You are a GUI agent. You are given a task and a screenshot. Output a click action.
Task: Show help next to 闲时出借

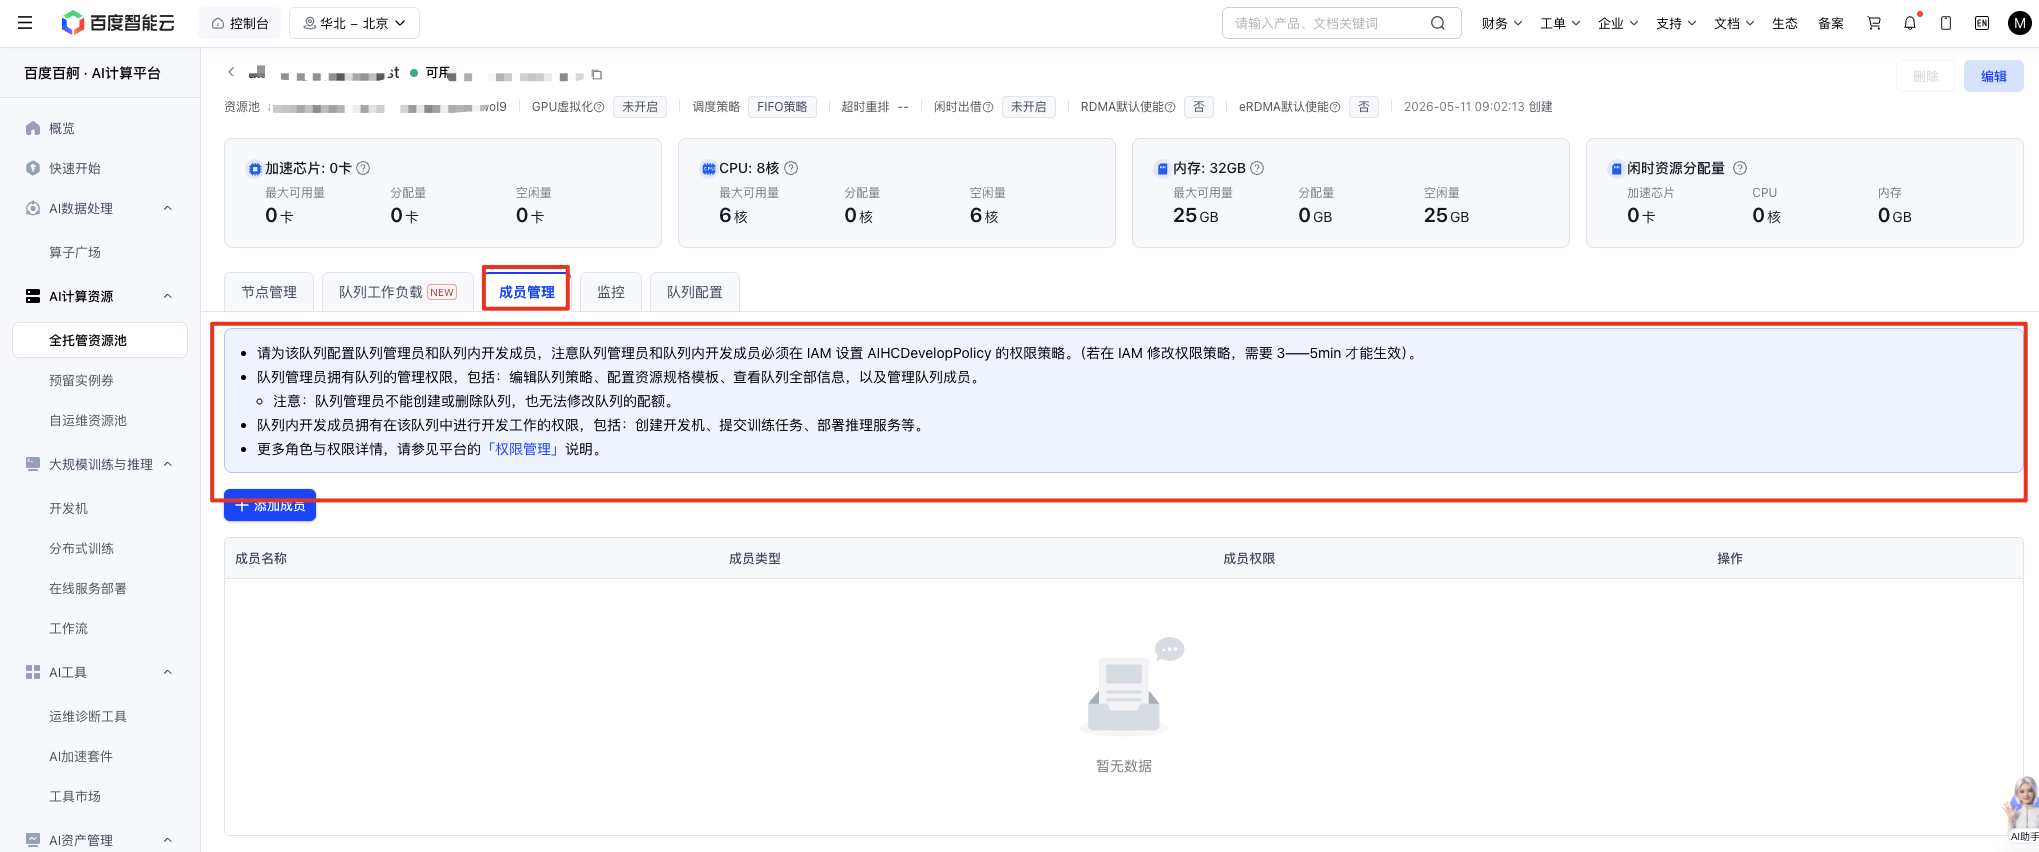[x=988, y=107]
